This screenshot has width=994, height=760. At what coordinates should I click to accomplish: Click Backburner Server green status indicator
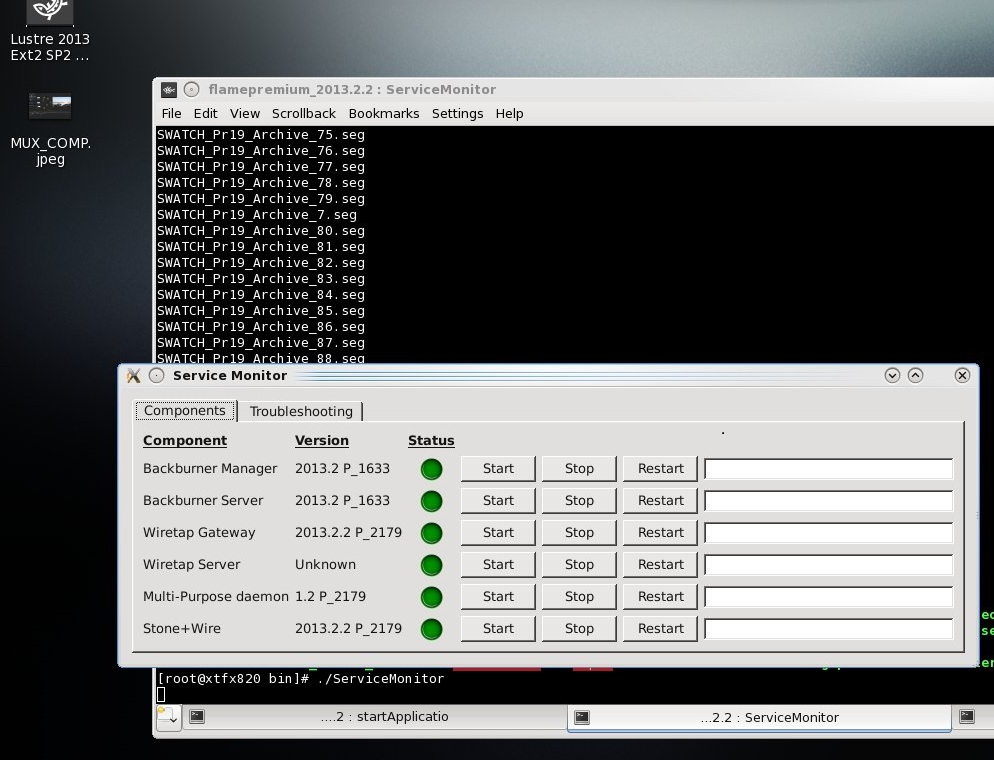click(x=432, y=501)
